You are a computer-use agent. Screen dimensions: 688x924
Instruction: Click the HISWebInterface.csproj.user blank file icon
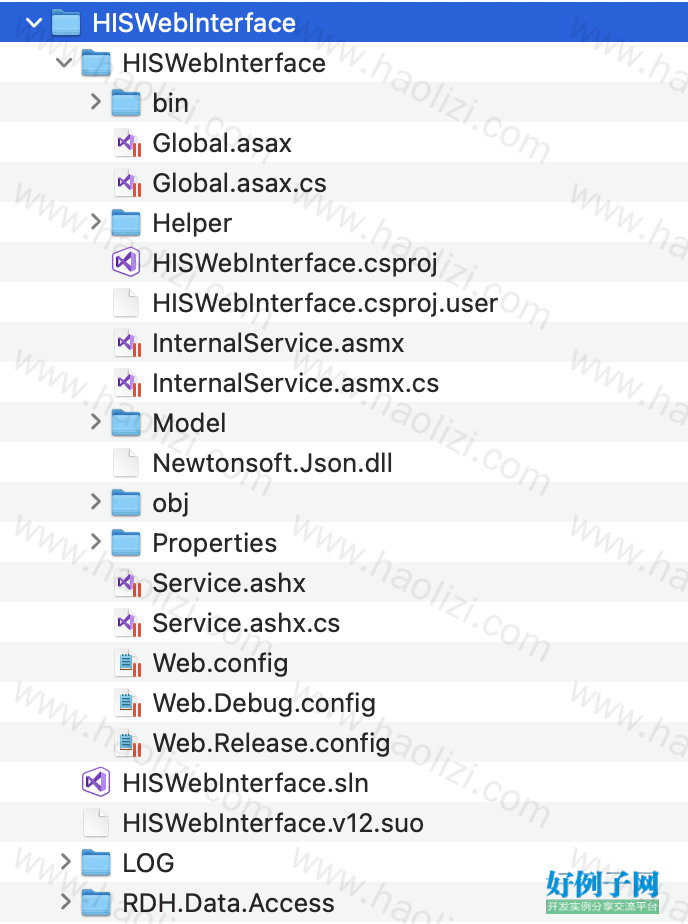[126, 303]
